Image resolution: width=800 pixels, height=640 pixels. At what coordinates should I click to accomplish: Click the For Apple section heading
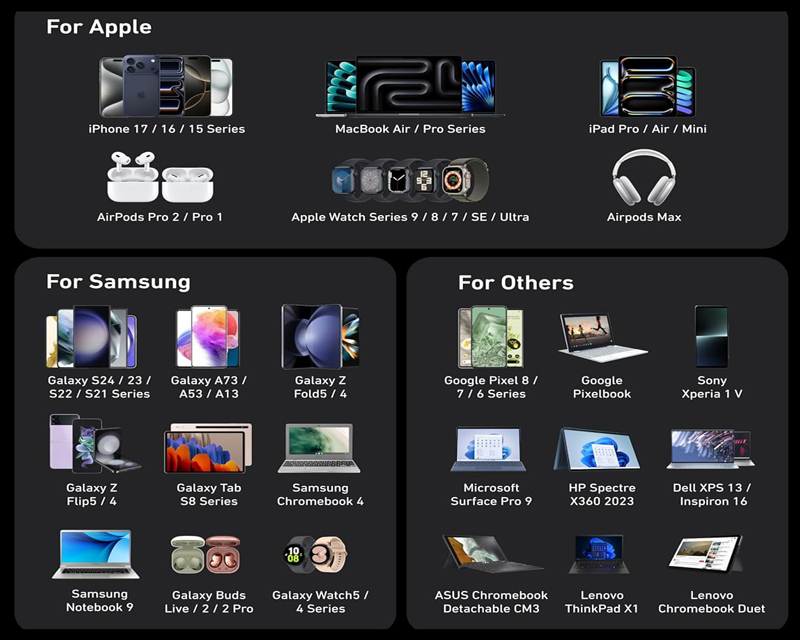point(98,27)
